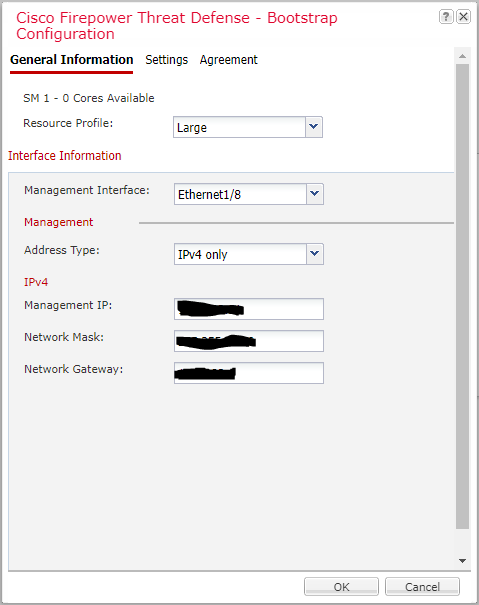Click the IPv4 only address type box
This screenshot has height=605, width=479.
240,254
